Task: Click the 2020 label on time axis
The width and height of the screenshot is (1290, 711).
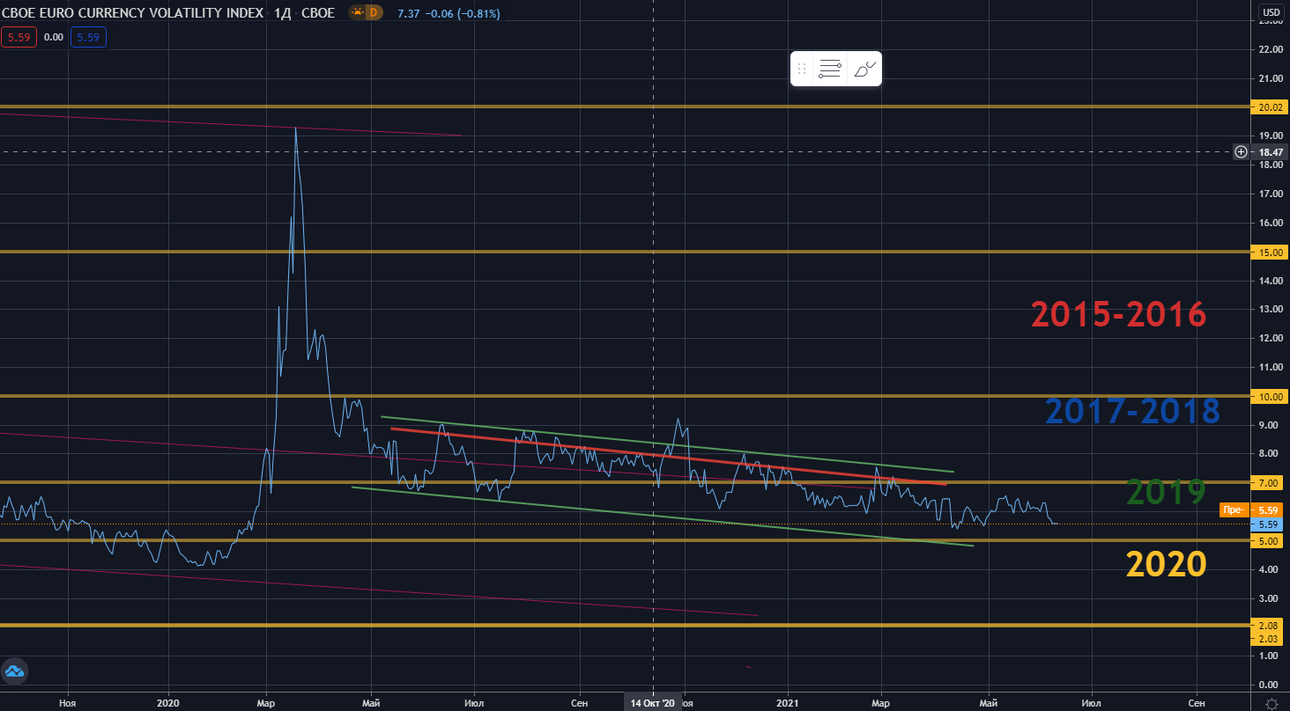Action: click(168, 703)
